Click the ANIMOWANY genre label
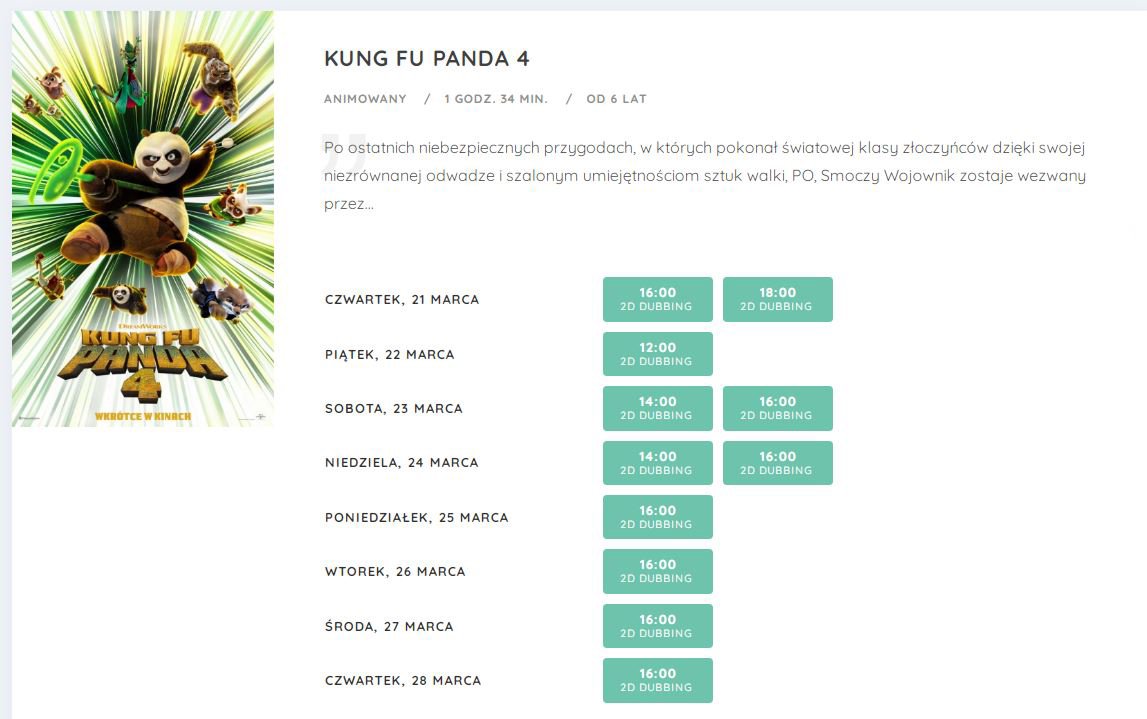 coord(365,99)
